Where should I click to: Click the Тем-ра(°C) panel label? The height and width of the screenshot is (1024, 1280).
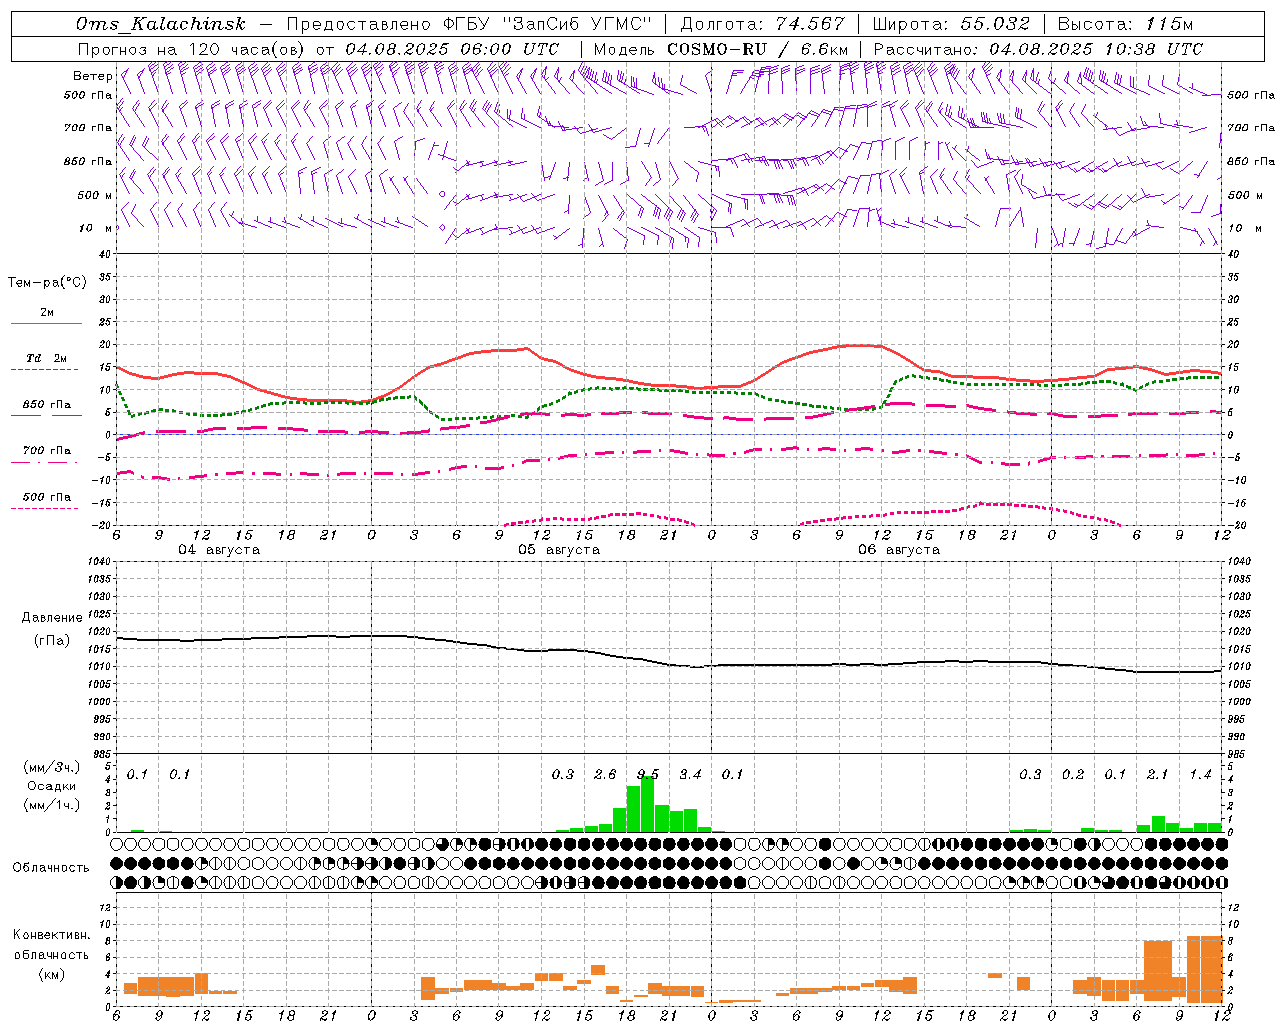click(47, 283)
